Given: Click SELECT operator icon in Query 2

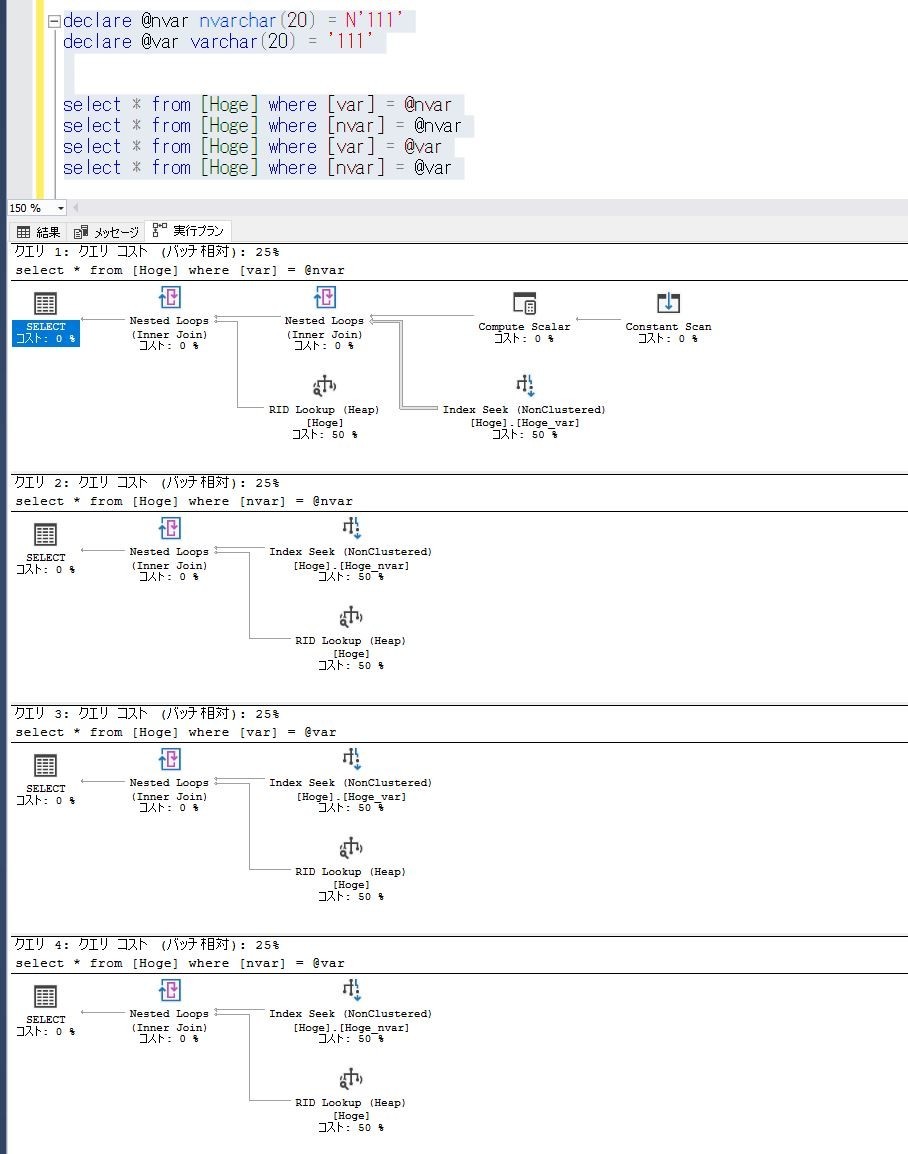Looking at the screenshot, I should pos(46,534).
